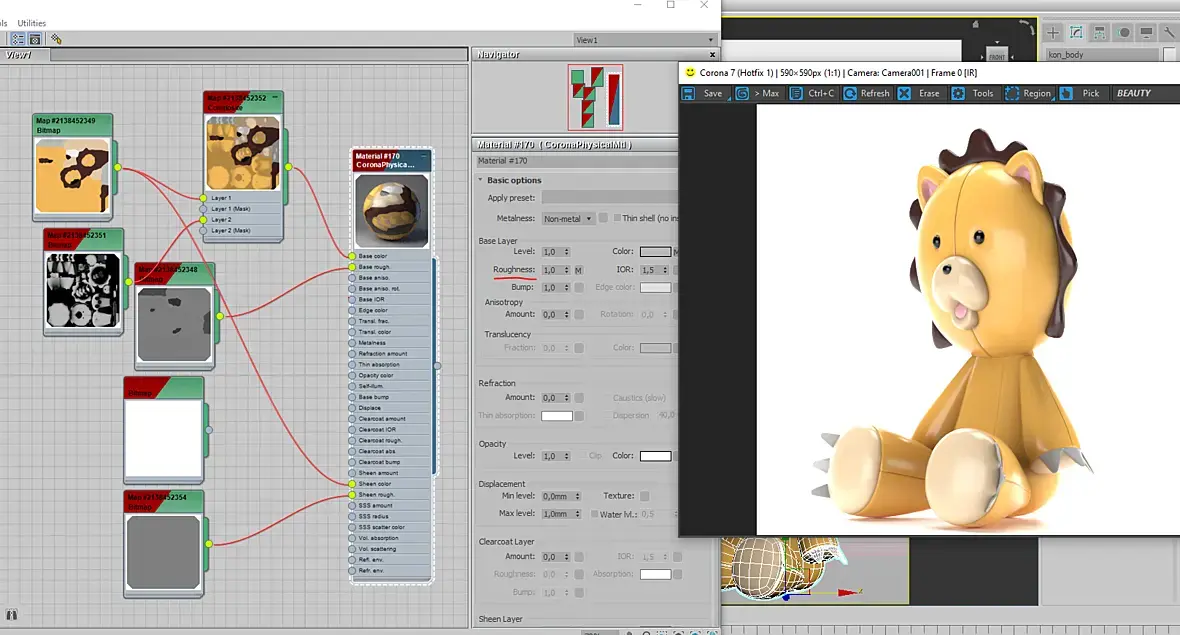Activate the Region render selection icon
This screenshot has height=635, width=1180.
click(x=1012, y=93)
